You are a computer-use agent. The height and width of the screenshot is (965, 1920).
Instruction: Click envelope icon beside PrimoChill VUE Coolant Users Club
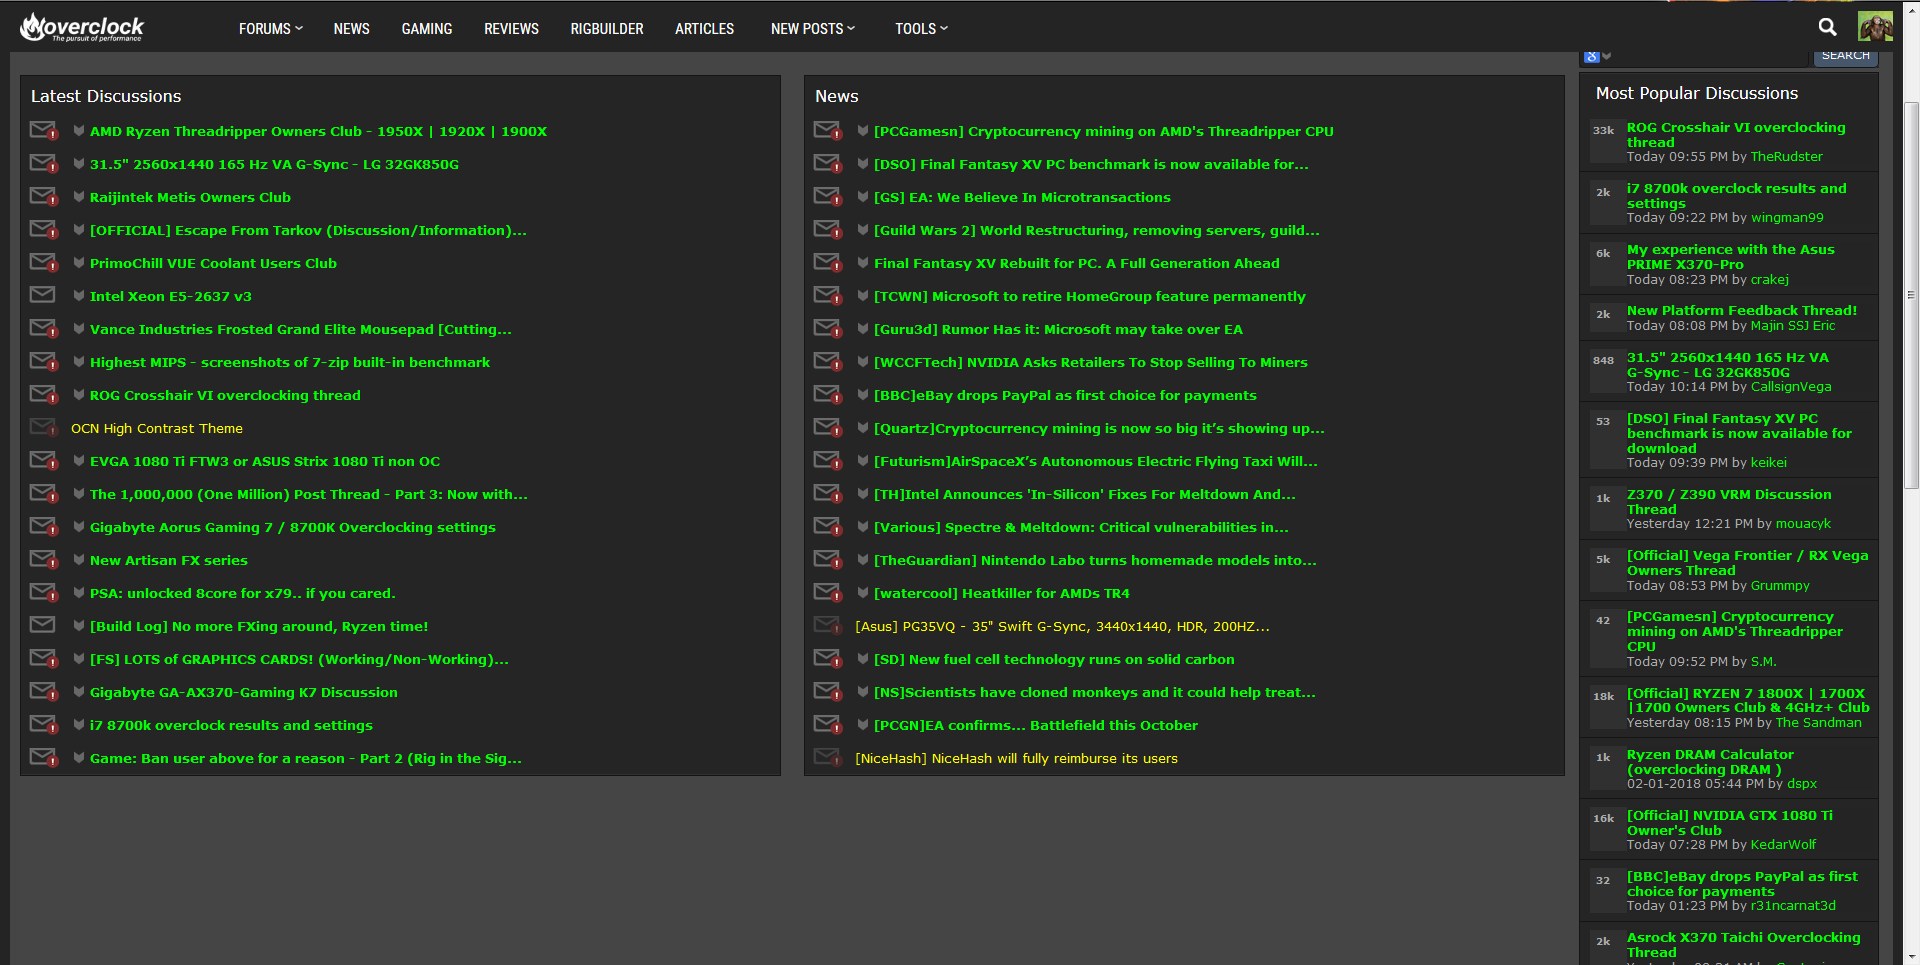43,262
